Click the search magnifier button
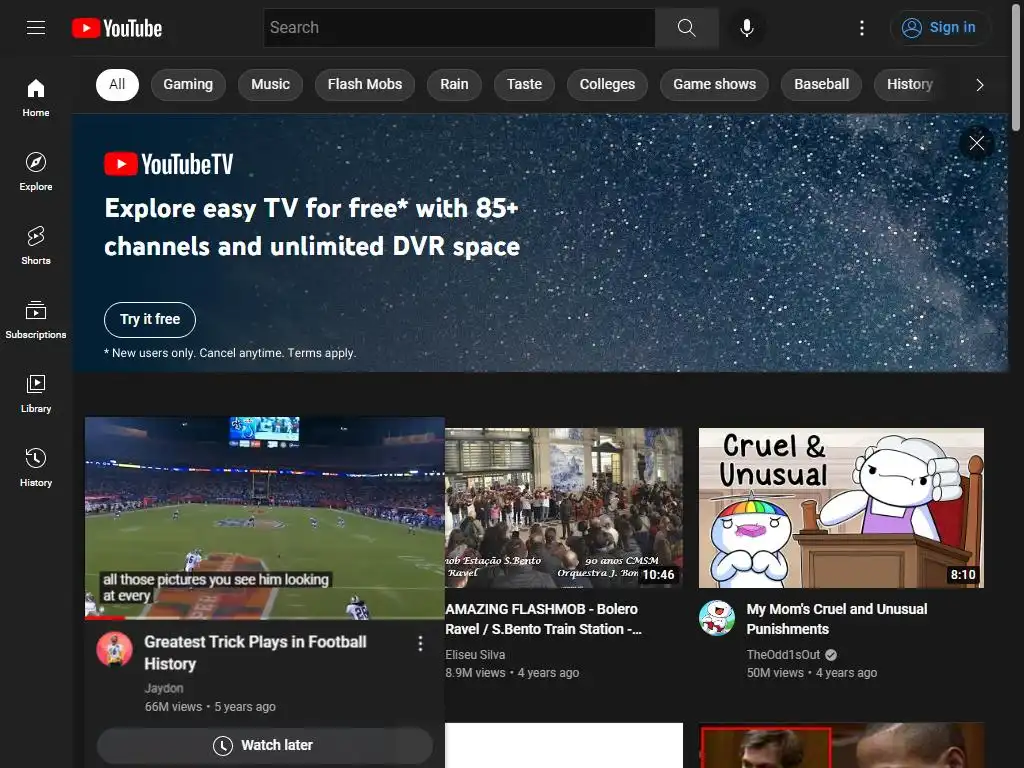This screenshot has height=768, width=1024. point(686,27)
